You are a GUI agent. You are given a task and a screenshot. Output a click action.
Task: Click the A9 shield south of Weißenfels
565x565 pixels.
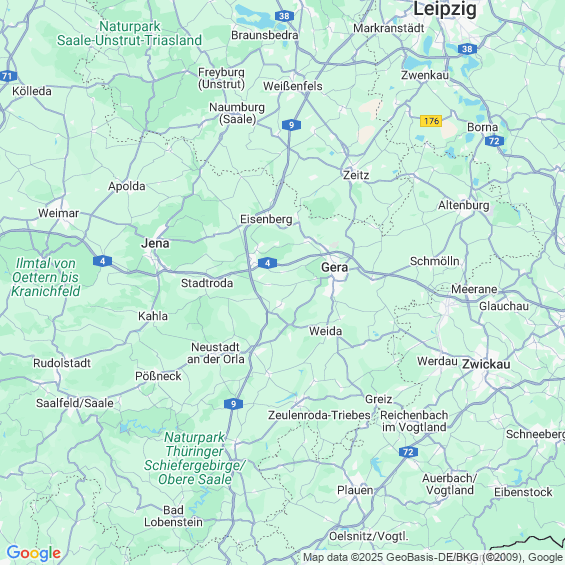[292, 125]
